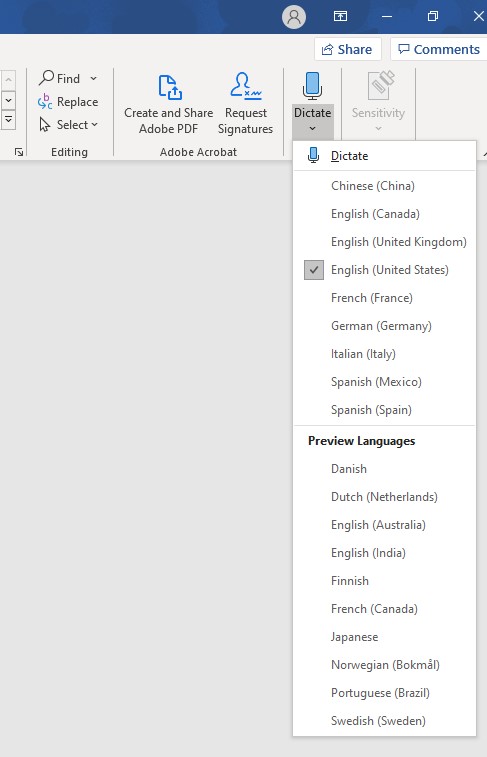Open the Styles dialog launcher icon

[19, 153]
